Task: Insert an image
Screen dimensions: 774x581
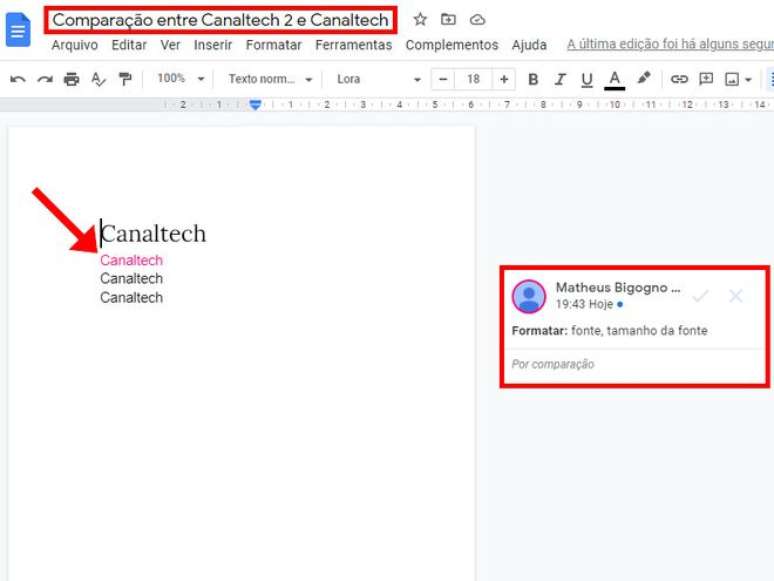Action: [732, 79]
